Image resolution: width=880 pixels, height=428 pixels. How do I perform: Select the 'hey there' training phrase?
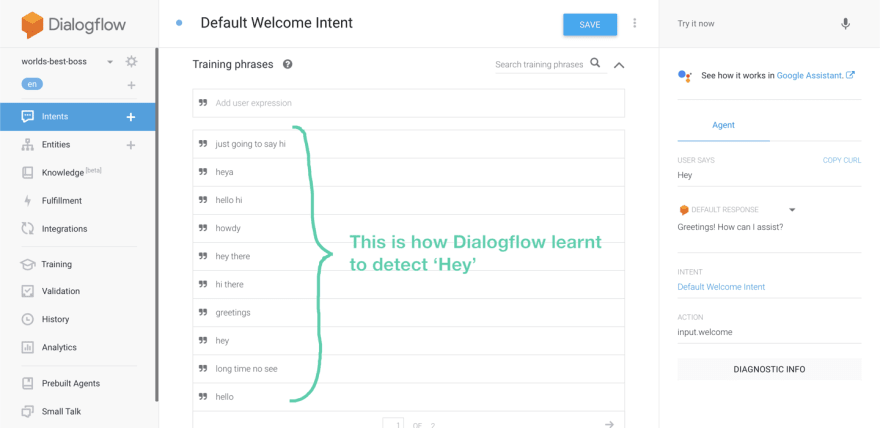(409, 256)
